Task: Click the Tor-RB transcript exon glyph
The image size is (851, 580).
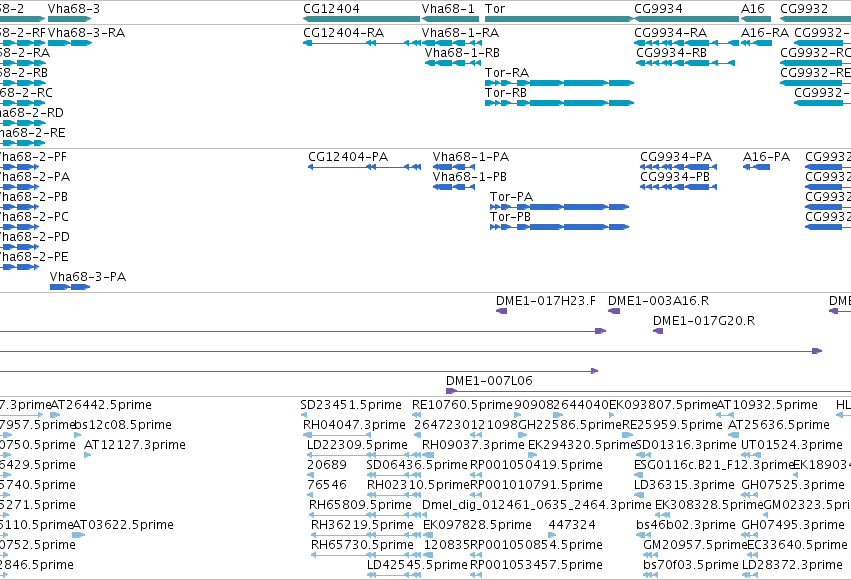Action: point(559,103)
